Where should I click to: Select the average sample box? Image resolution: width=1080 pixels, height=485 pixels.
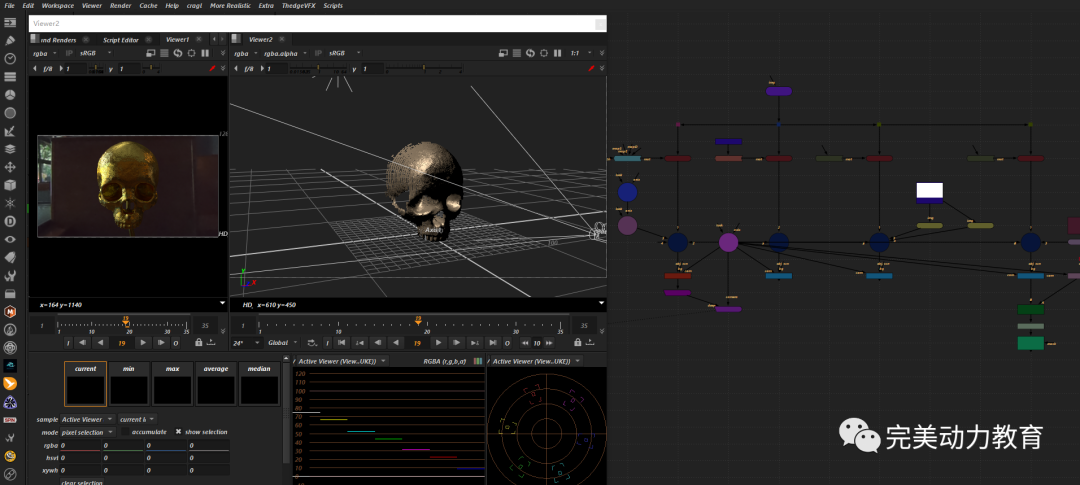214,384
